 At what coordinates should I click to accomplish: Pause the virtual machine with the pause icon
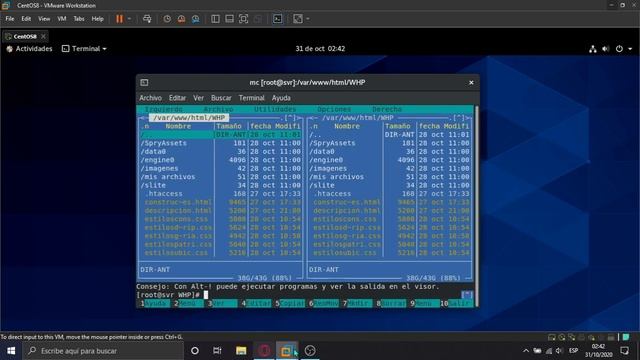point(119,19)
